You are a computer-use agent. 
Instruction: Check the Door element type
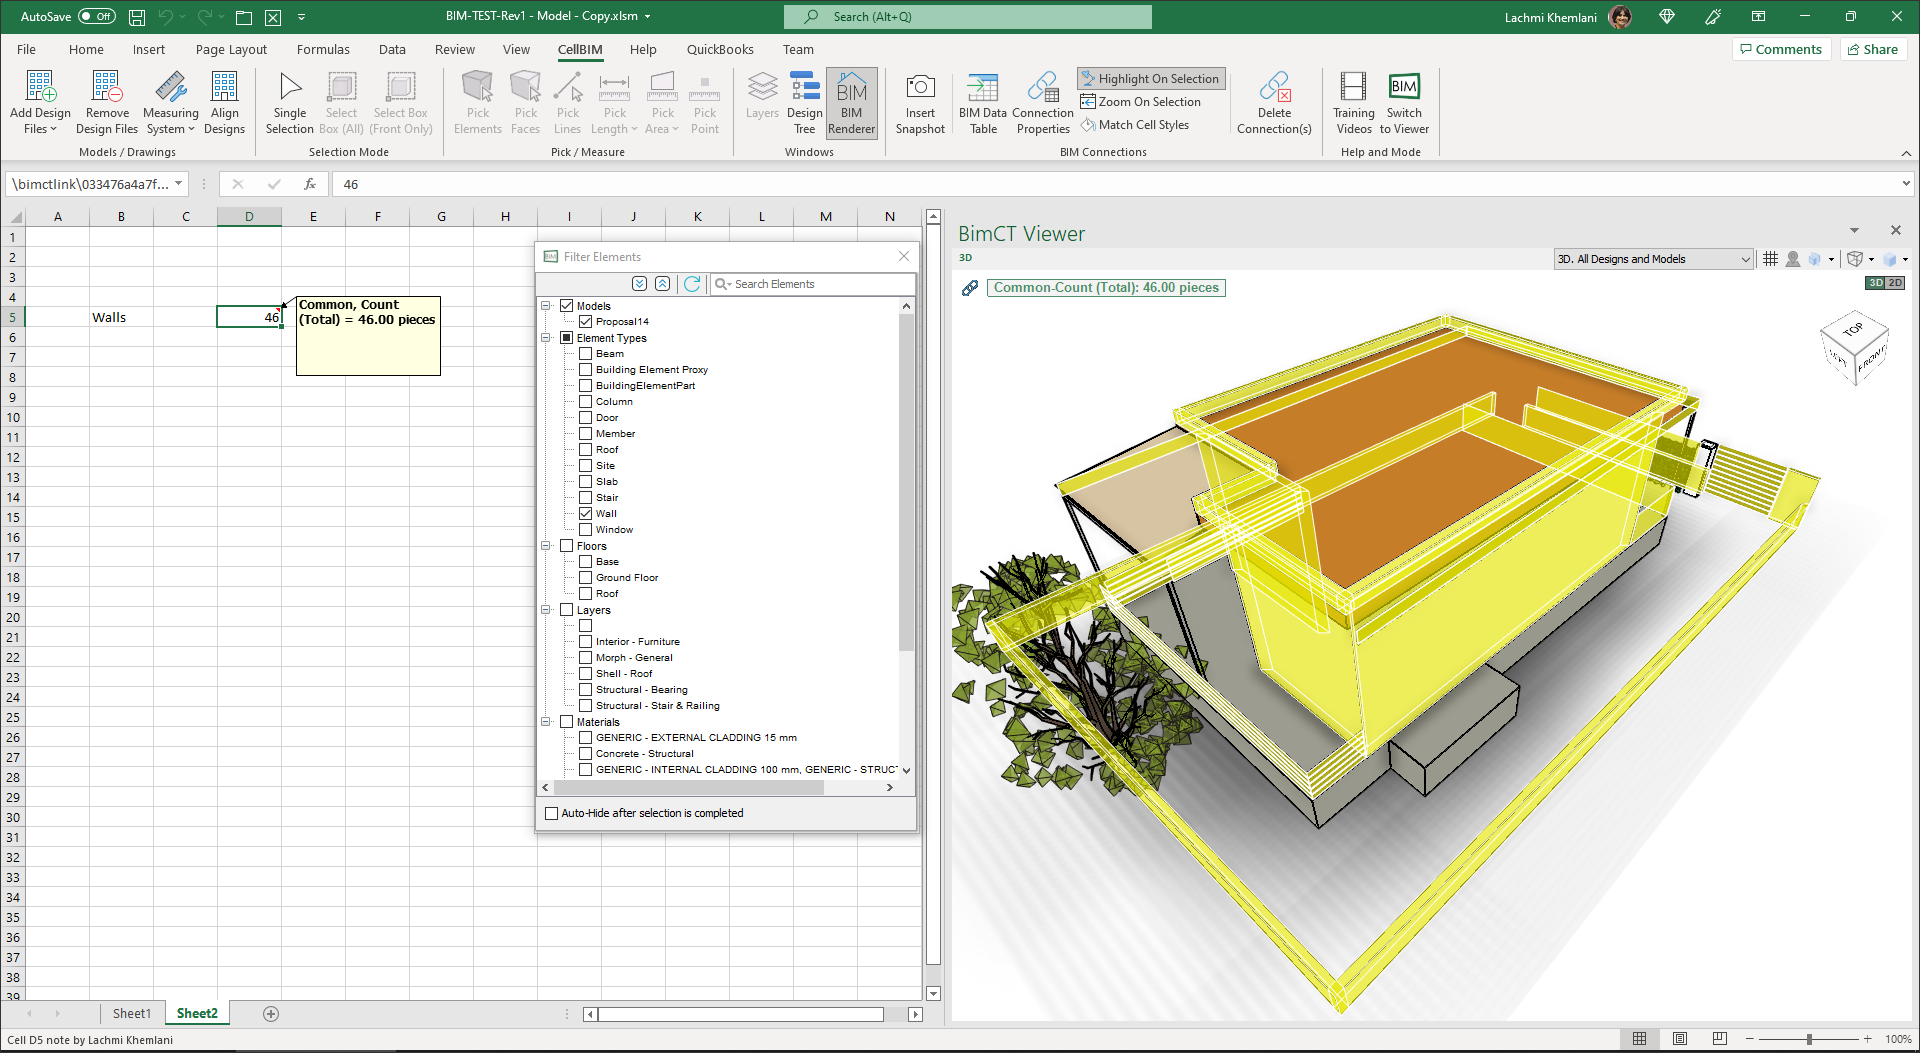pyautogui.click(x=586, y=418)
